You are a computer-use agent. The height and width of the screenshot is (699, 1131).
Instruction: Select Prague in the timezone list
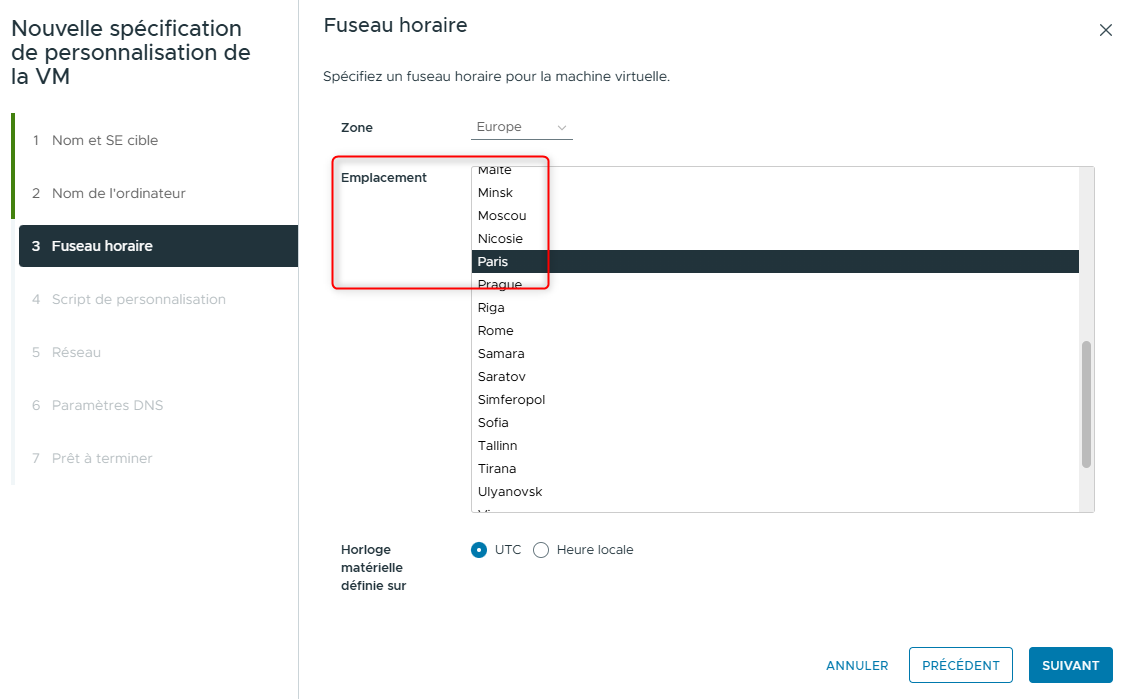[x=500, y=285]
